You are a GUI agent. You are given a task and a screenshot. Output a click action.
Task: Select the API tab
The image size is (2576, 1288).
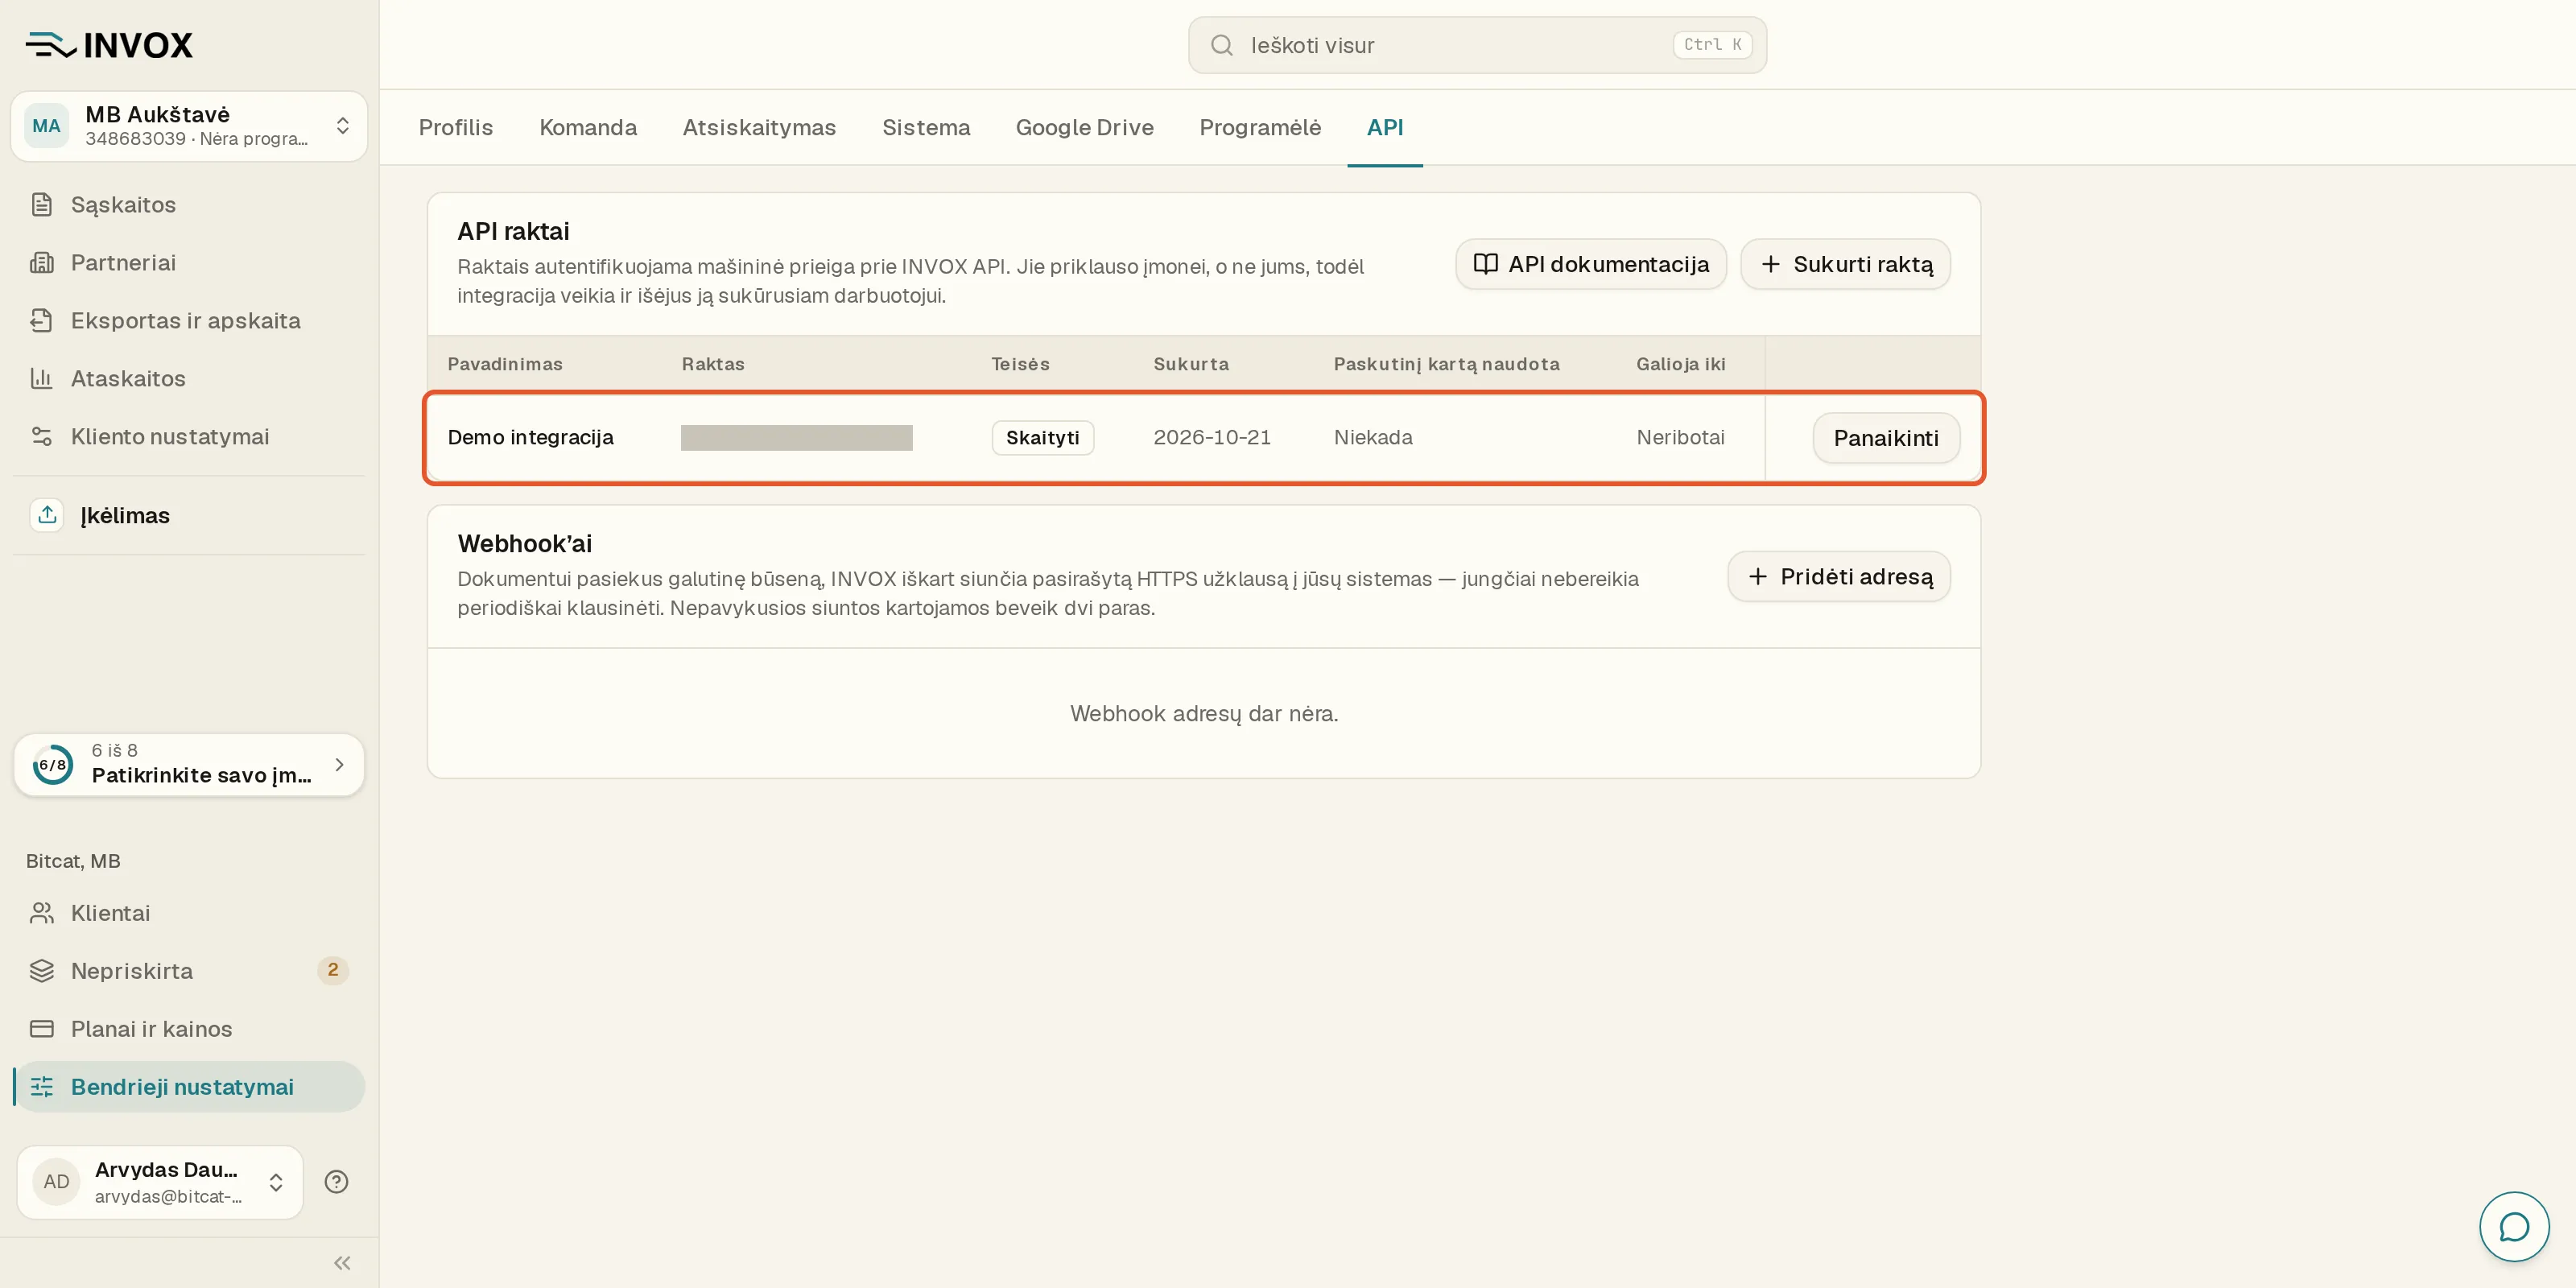click(x=1385, y=128)
